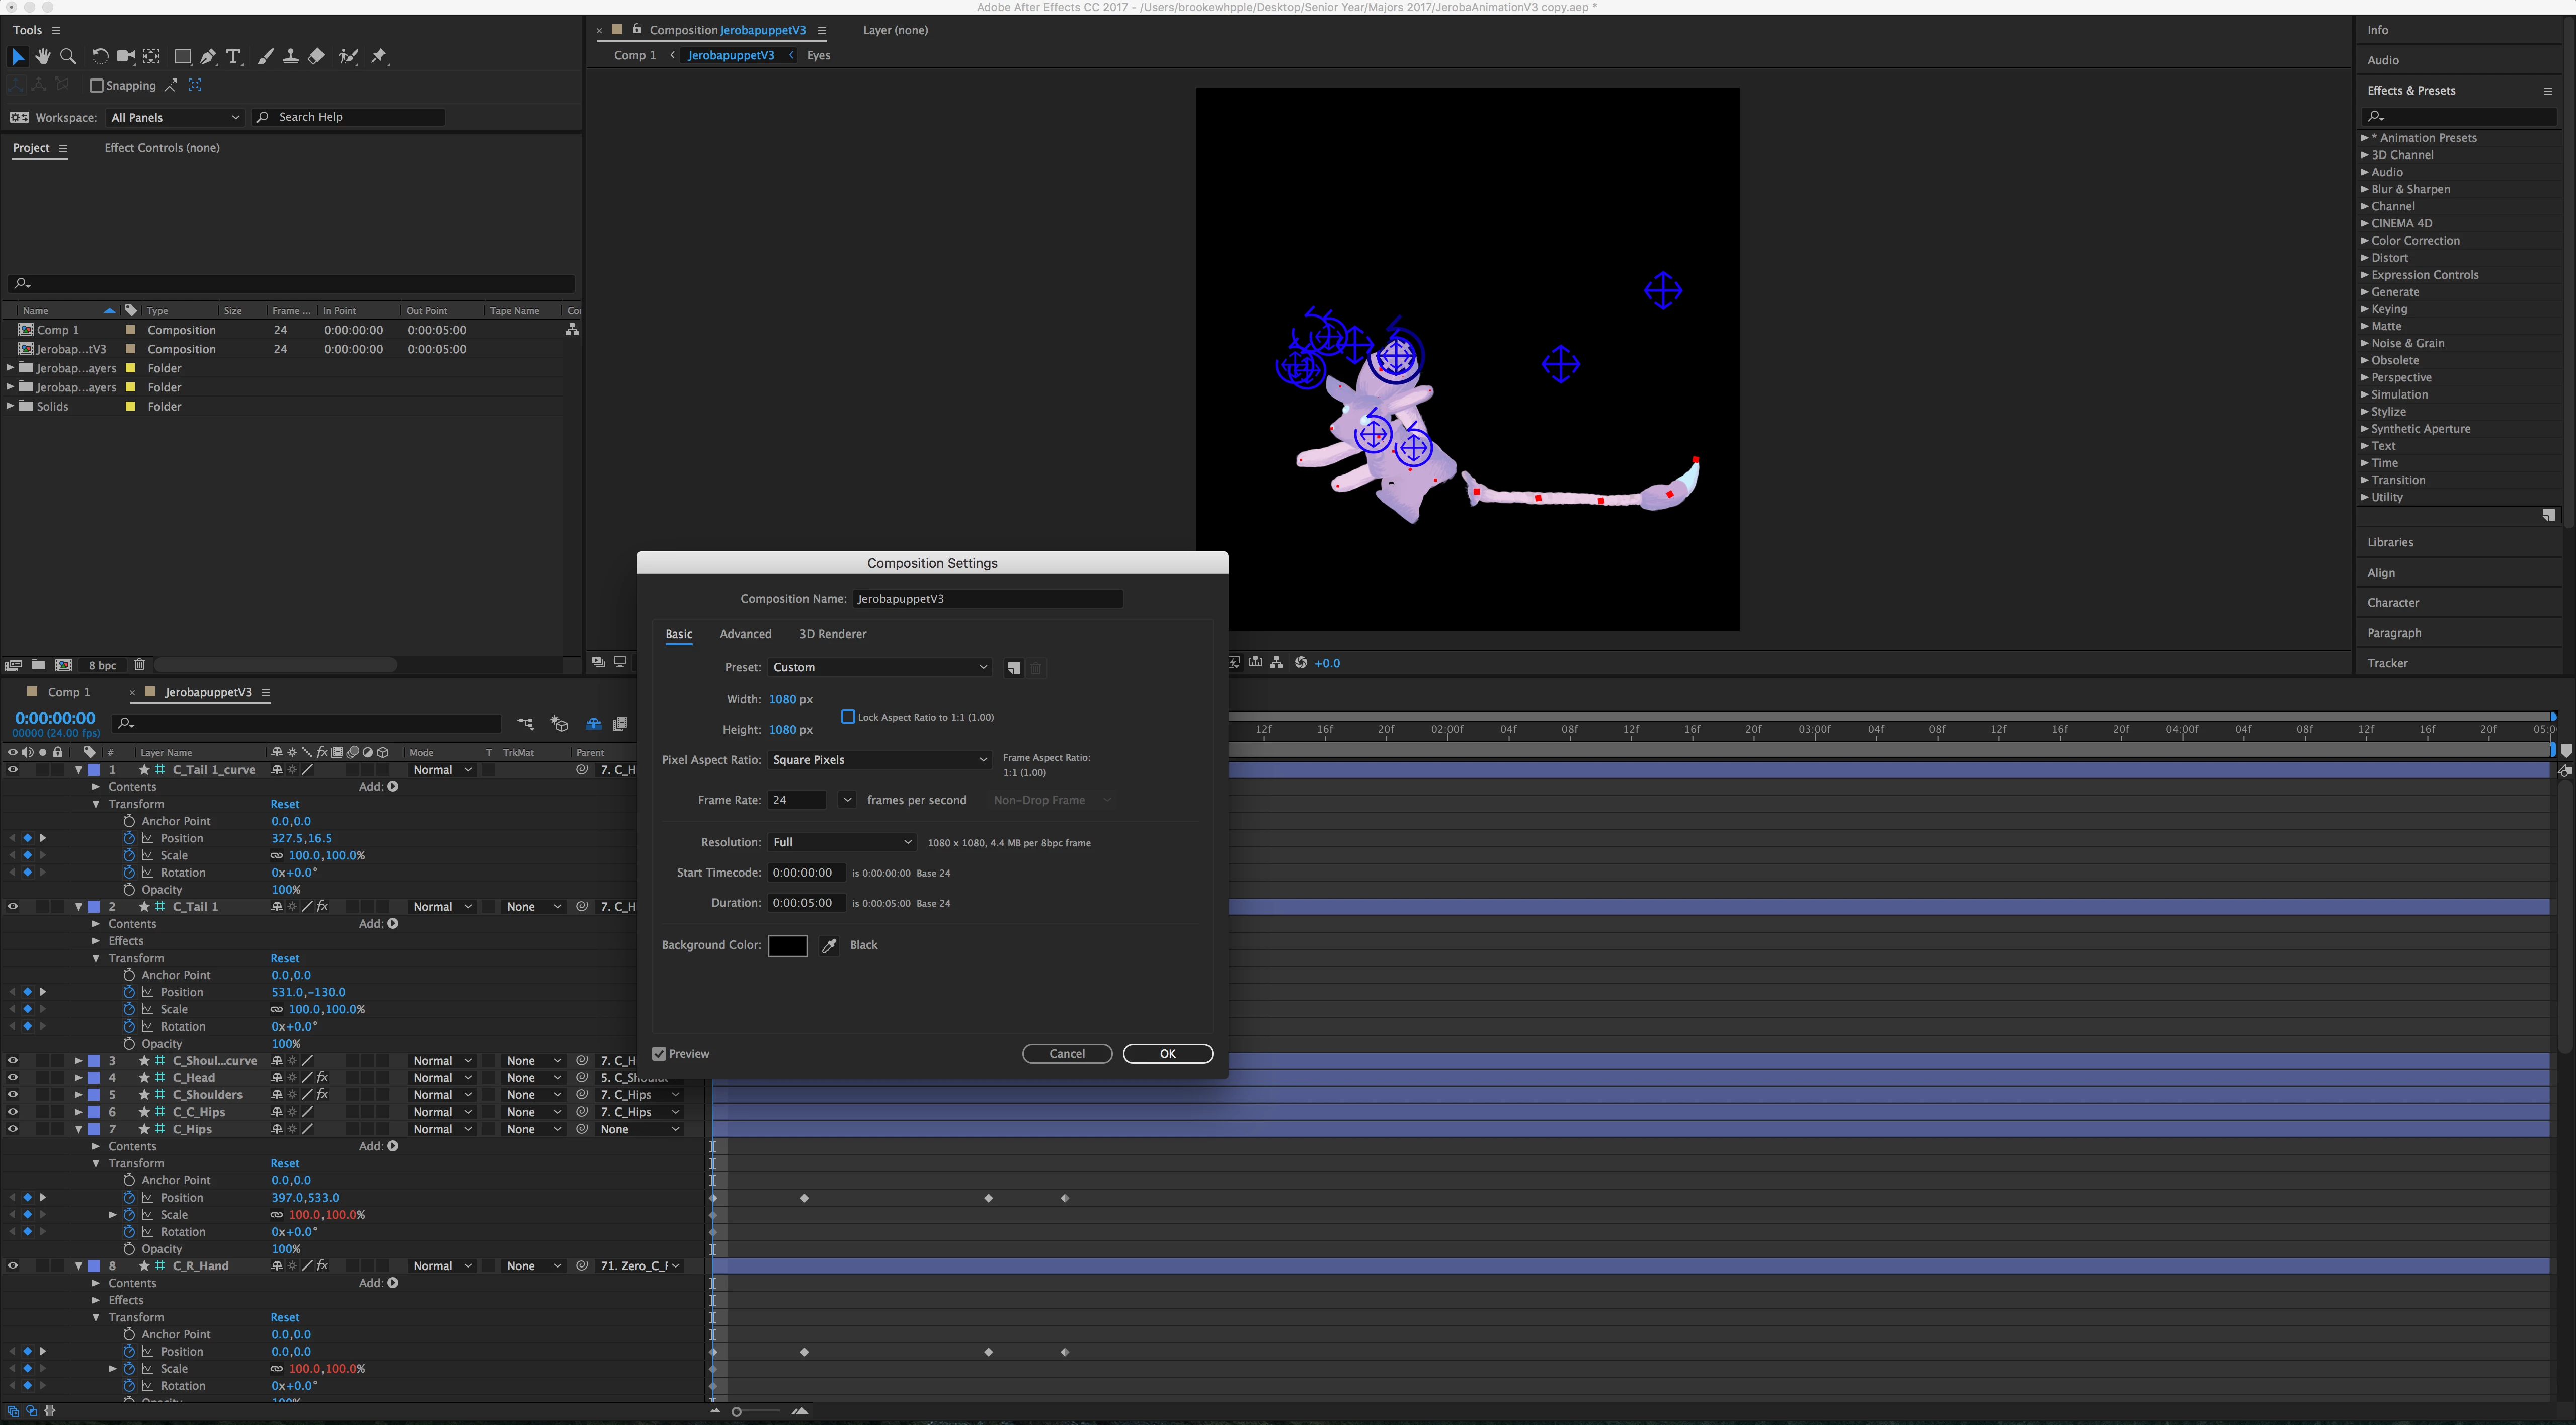Image resolution: width=2576 pixels, height=1425 pixels.
Task: Select the Type text tool
Action: pos(233,57)
